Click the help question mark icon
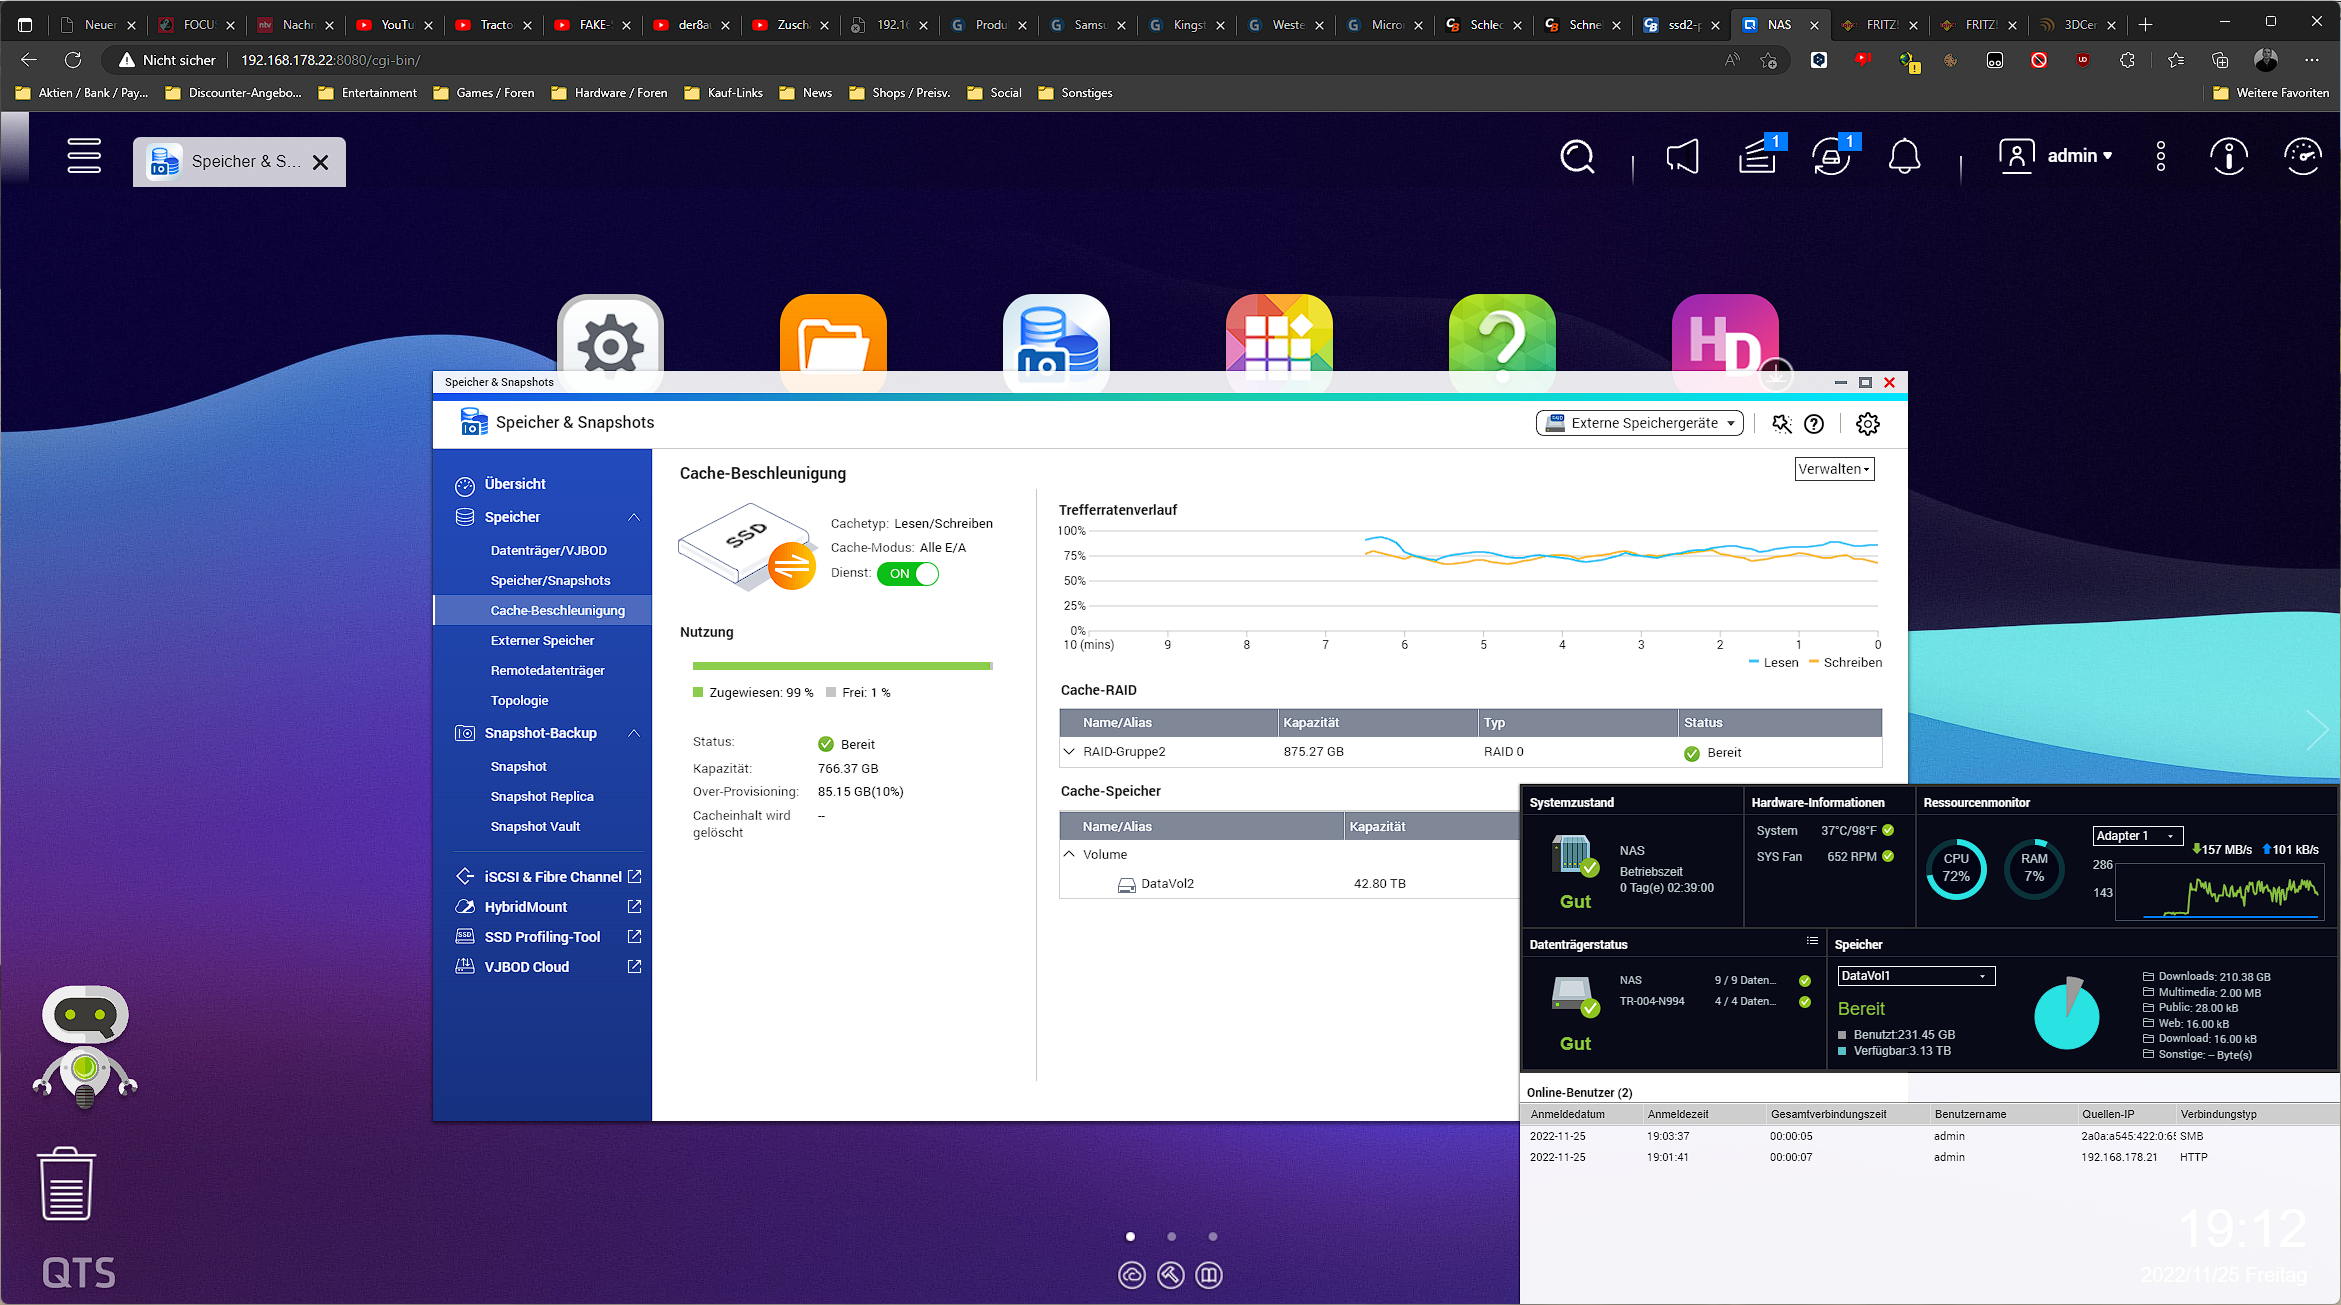Image resolution: width=2341 pixels, height=1305 pixels. [x=1814, y=424]
